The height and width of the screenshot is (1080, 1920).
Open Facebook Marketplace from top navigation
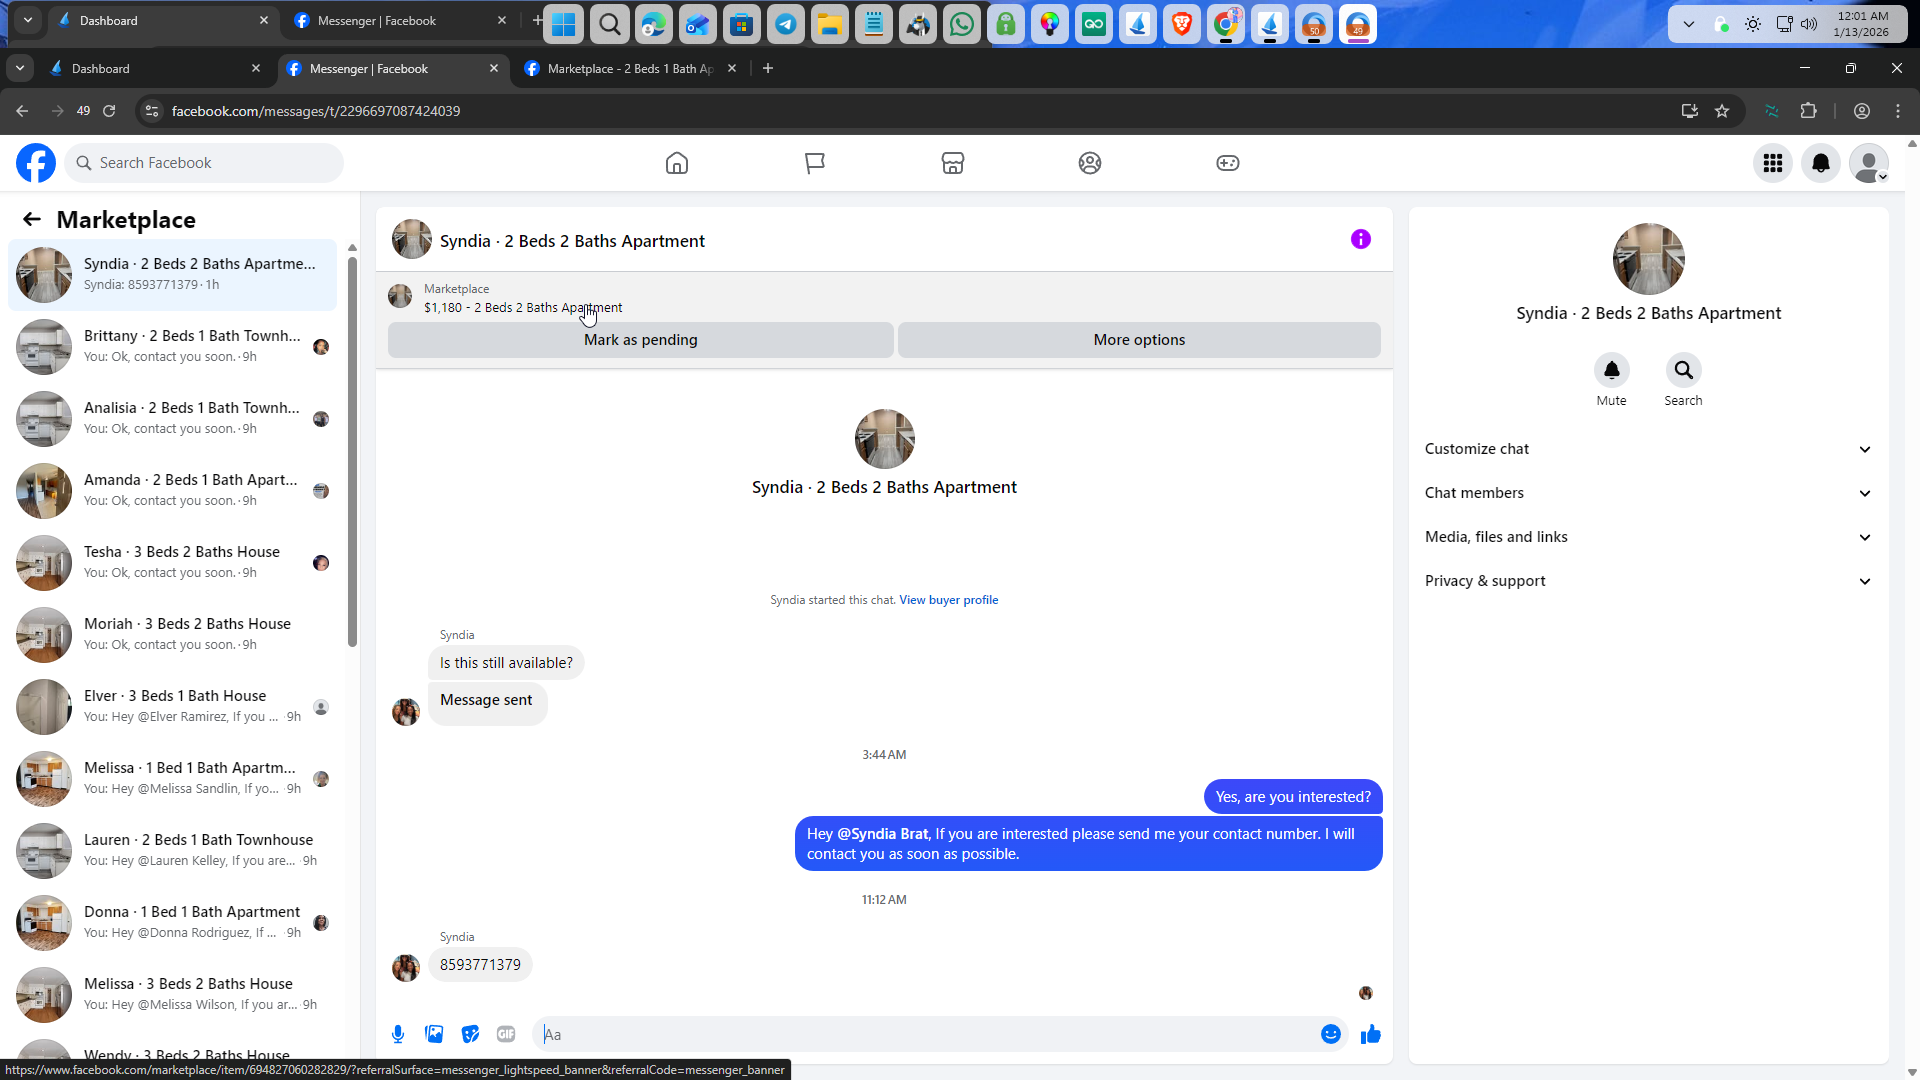point(952,163)
